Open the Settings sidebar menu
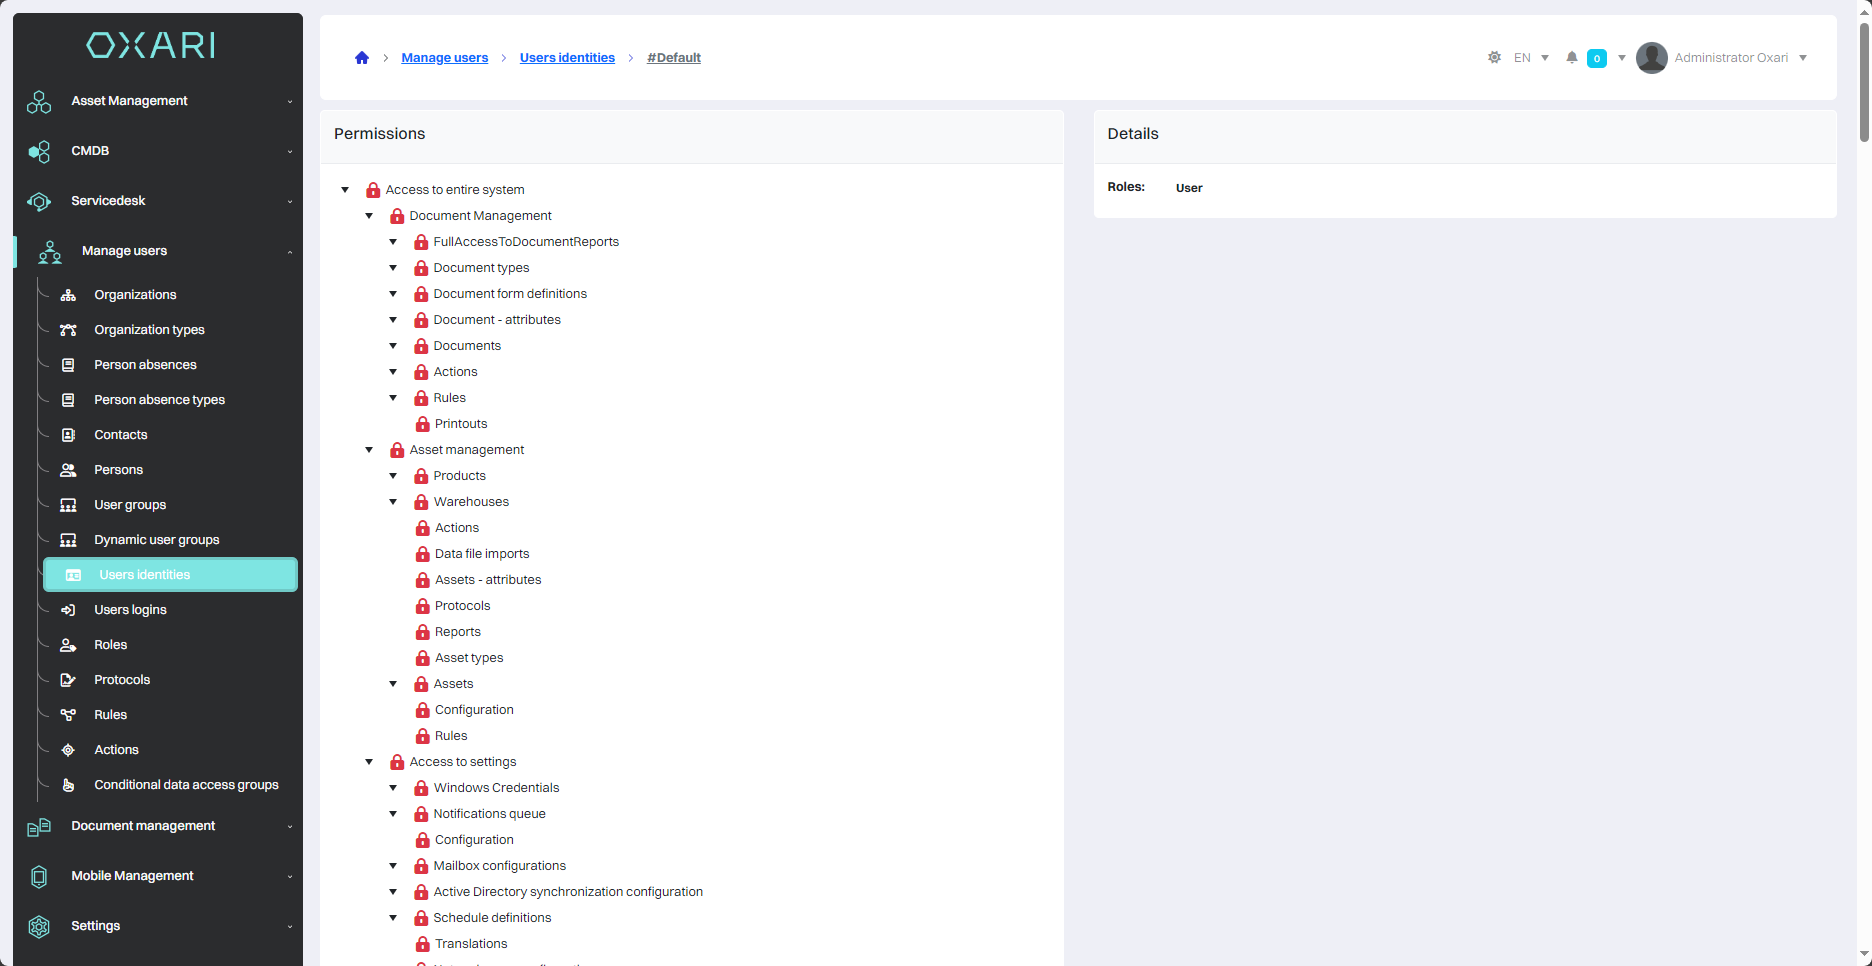The image size is (1872, 966). coord(158,926)
